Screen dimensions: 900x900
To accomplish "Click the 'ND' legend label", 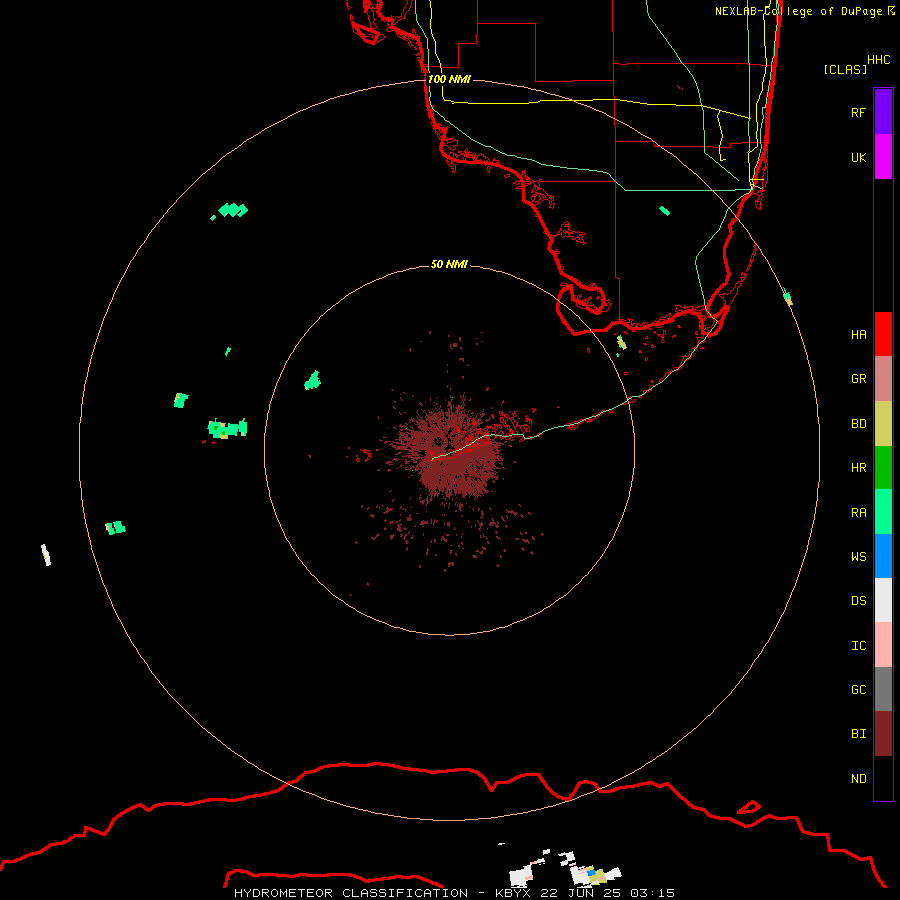I will pos(858,779).
